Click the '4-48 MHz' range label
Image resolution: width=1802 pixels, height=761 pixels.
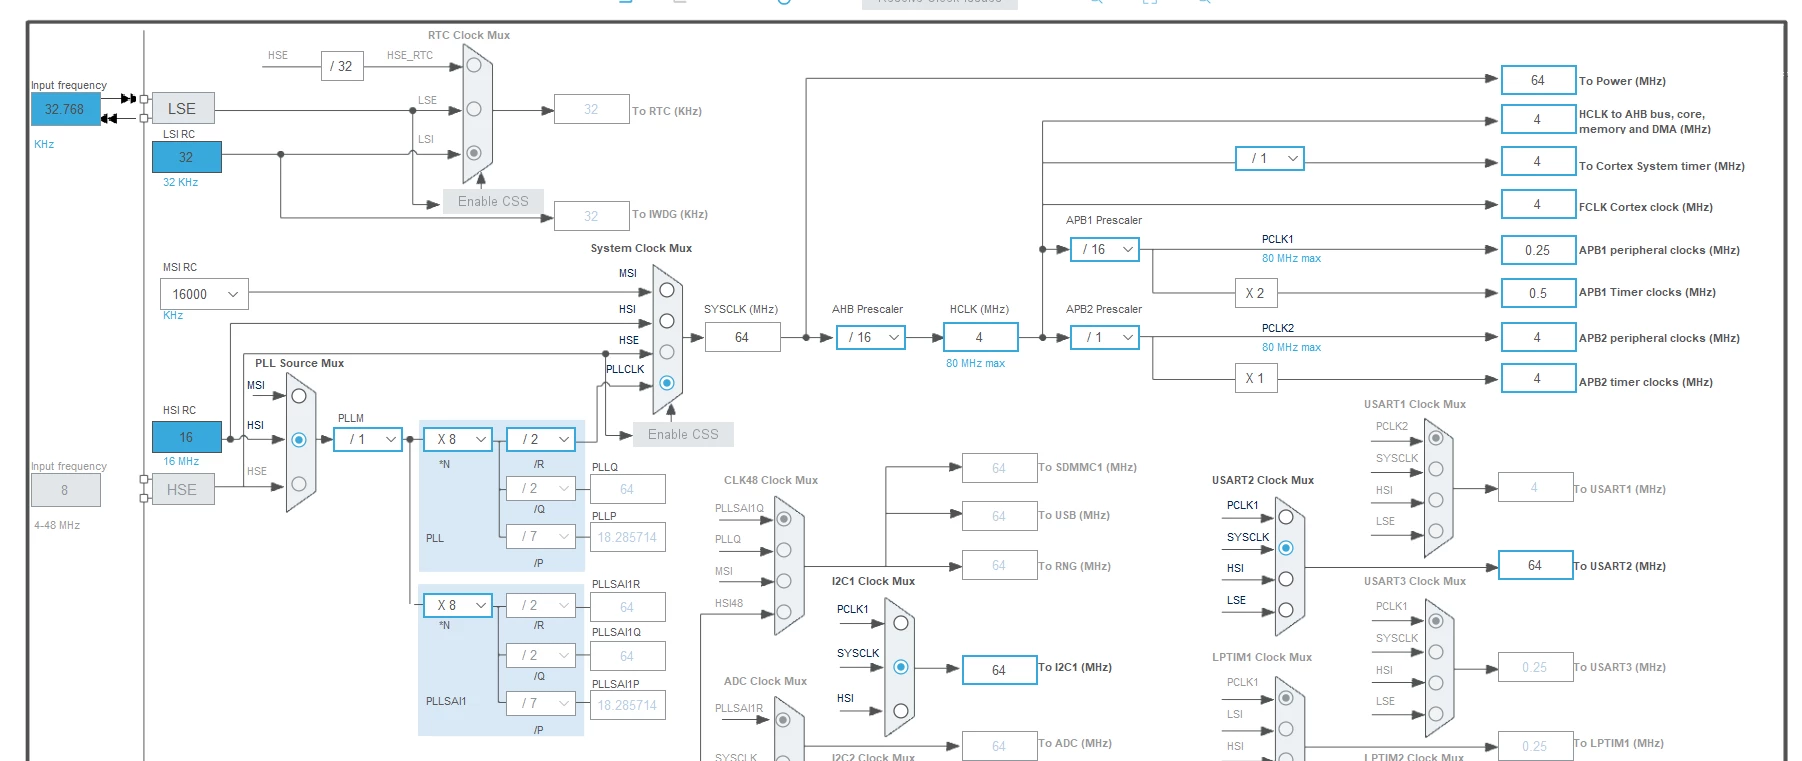57,525
